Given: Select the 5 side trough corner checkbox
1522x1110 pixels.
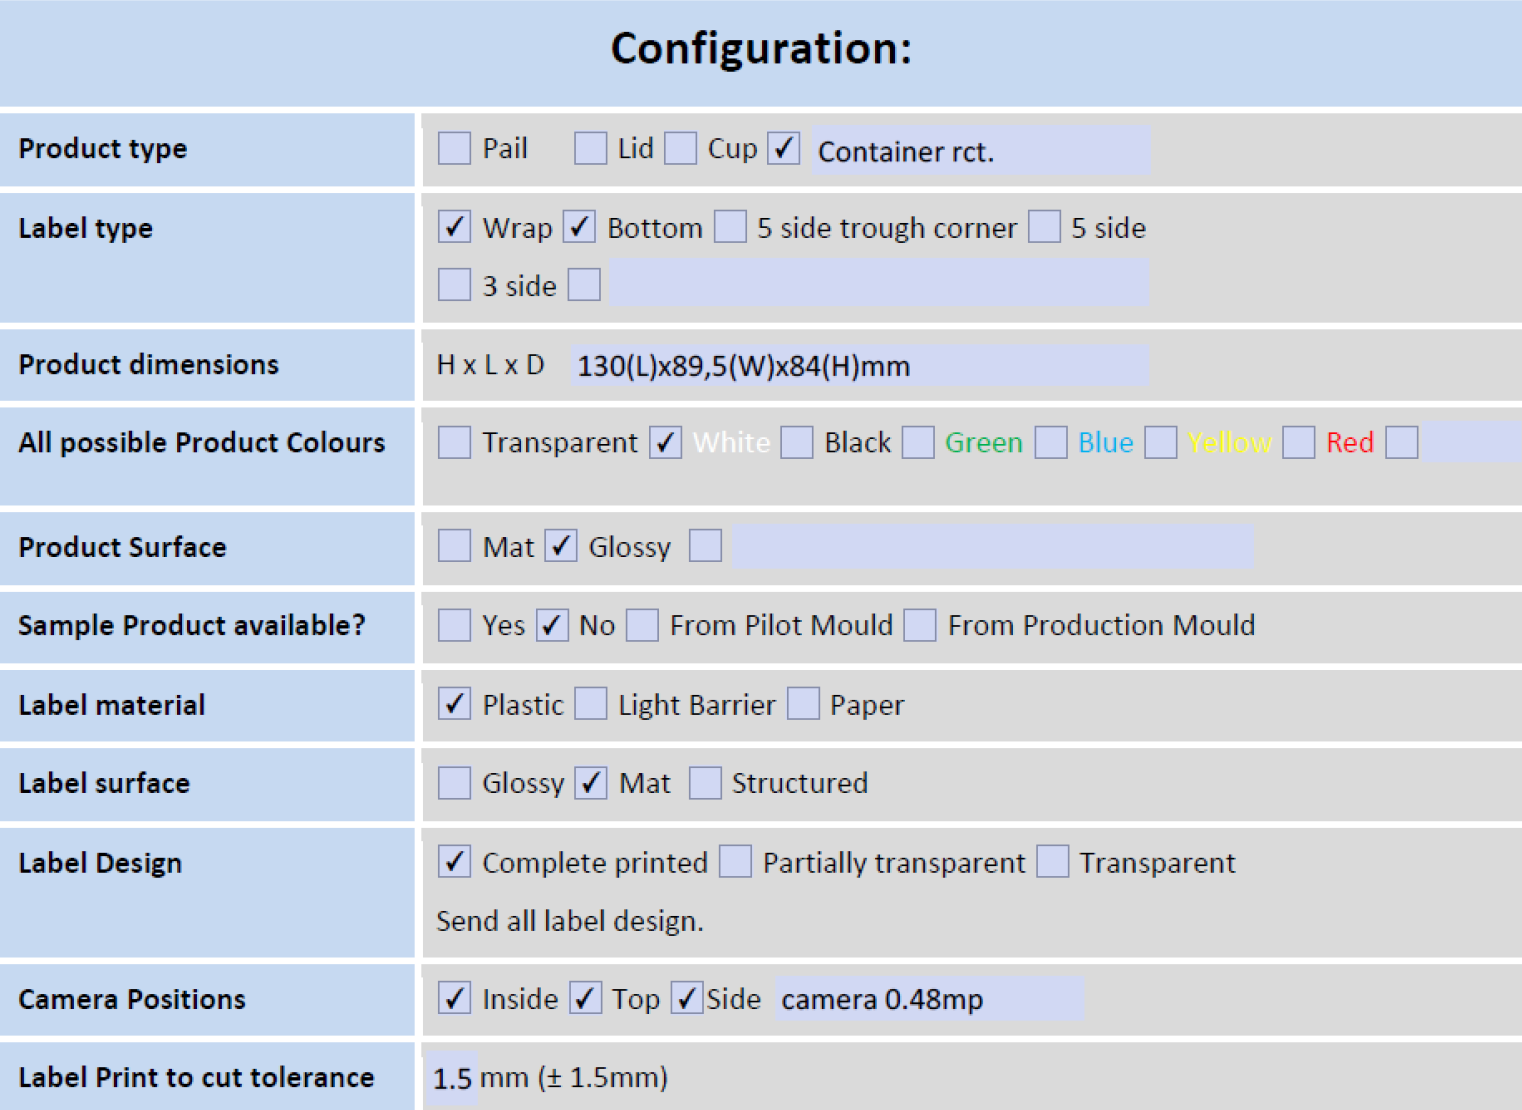Looking at the screenshot, I should point(730,227).
